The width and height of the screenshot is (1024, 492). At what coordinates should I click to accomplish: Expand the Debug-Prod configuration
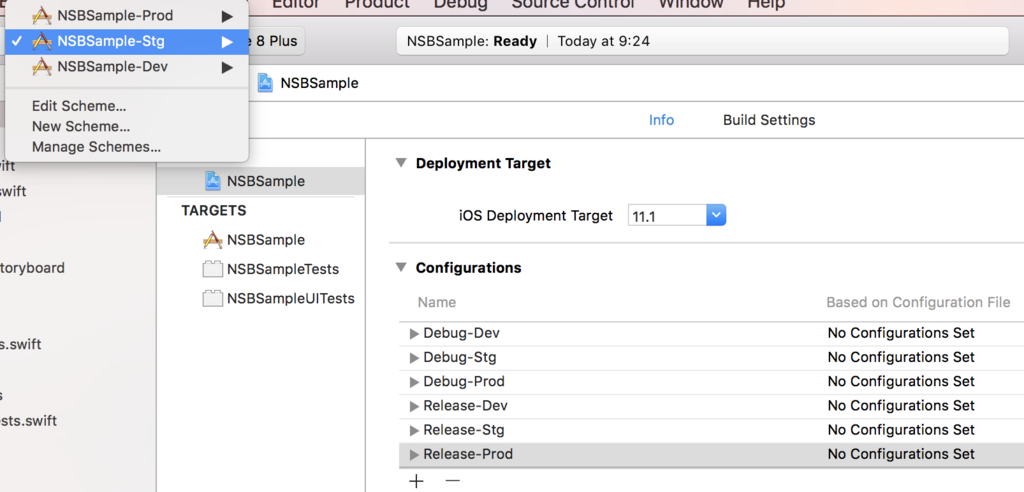coord(413,382)
